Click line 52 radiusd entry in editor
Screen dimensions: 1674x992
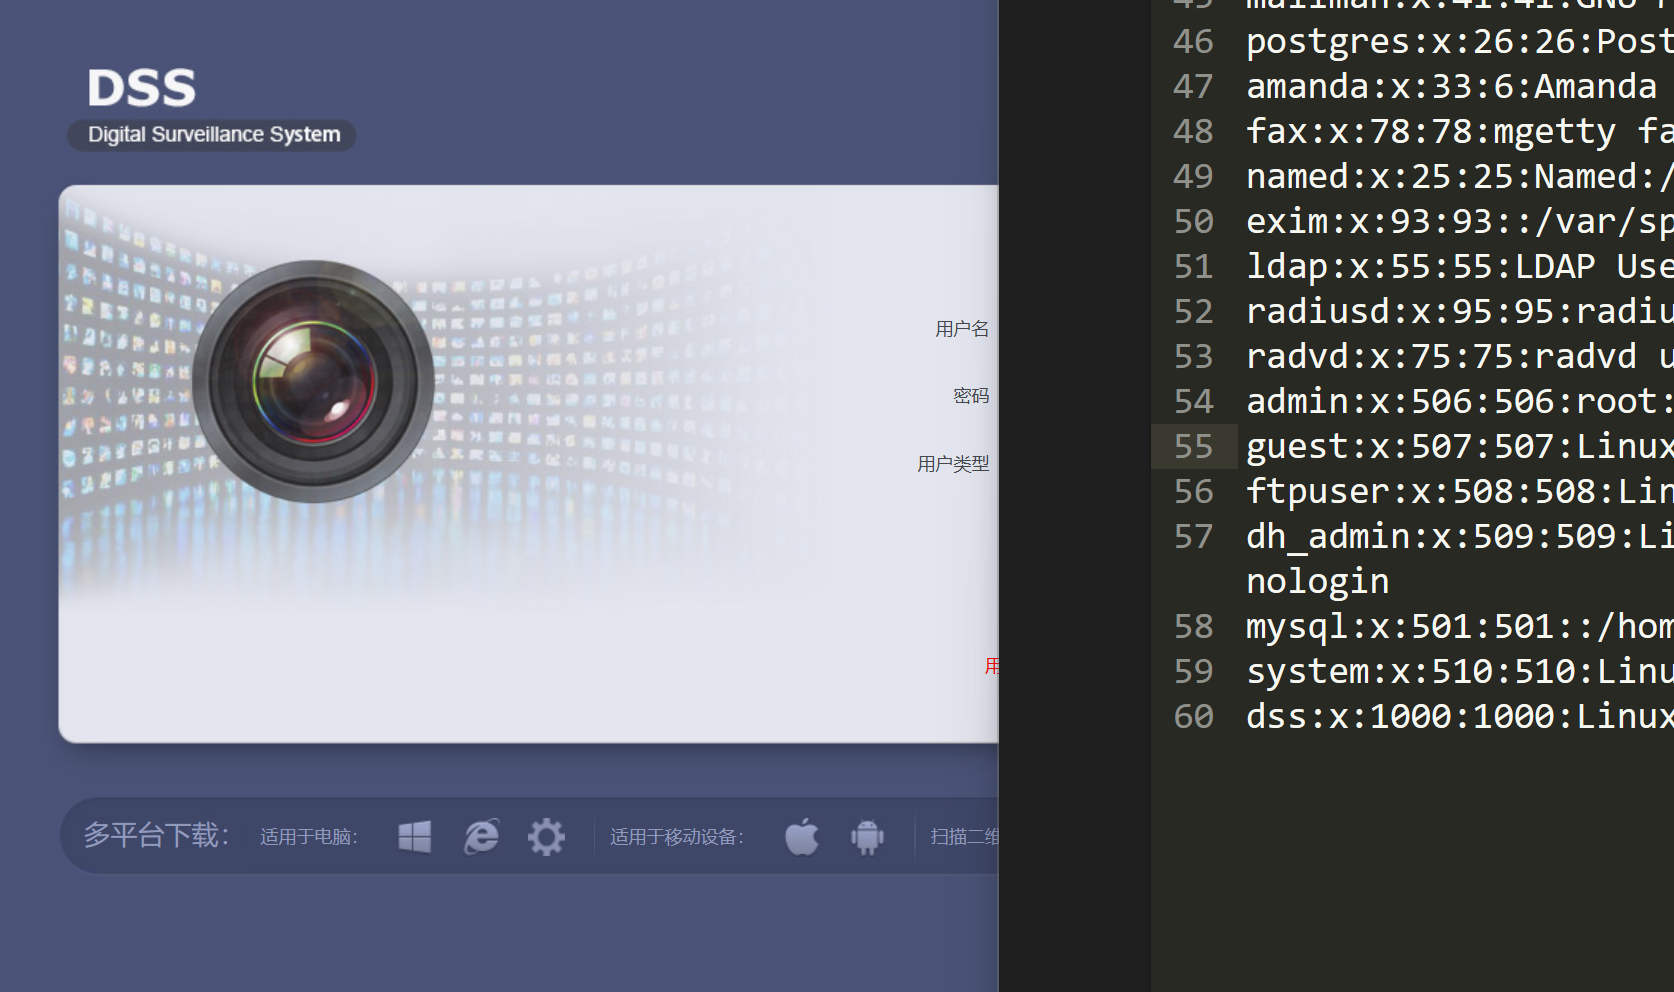[1460, 311]
